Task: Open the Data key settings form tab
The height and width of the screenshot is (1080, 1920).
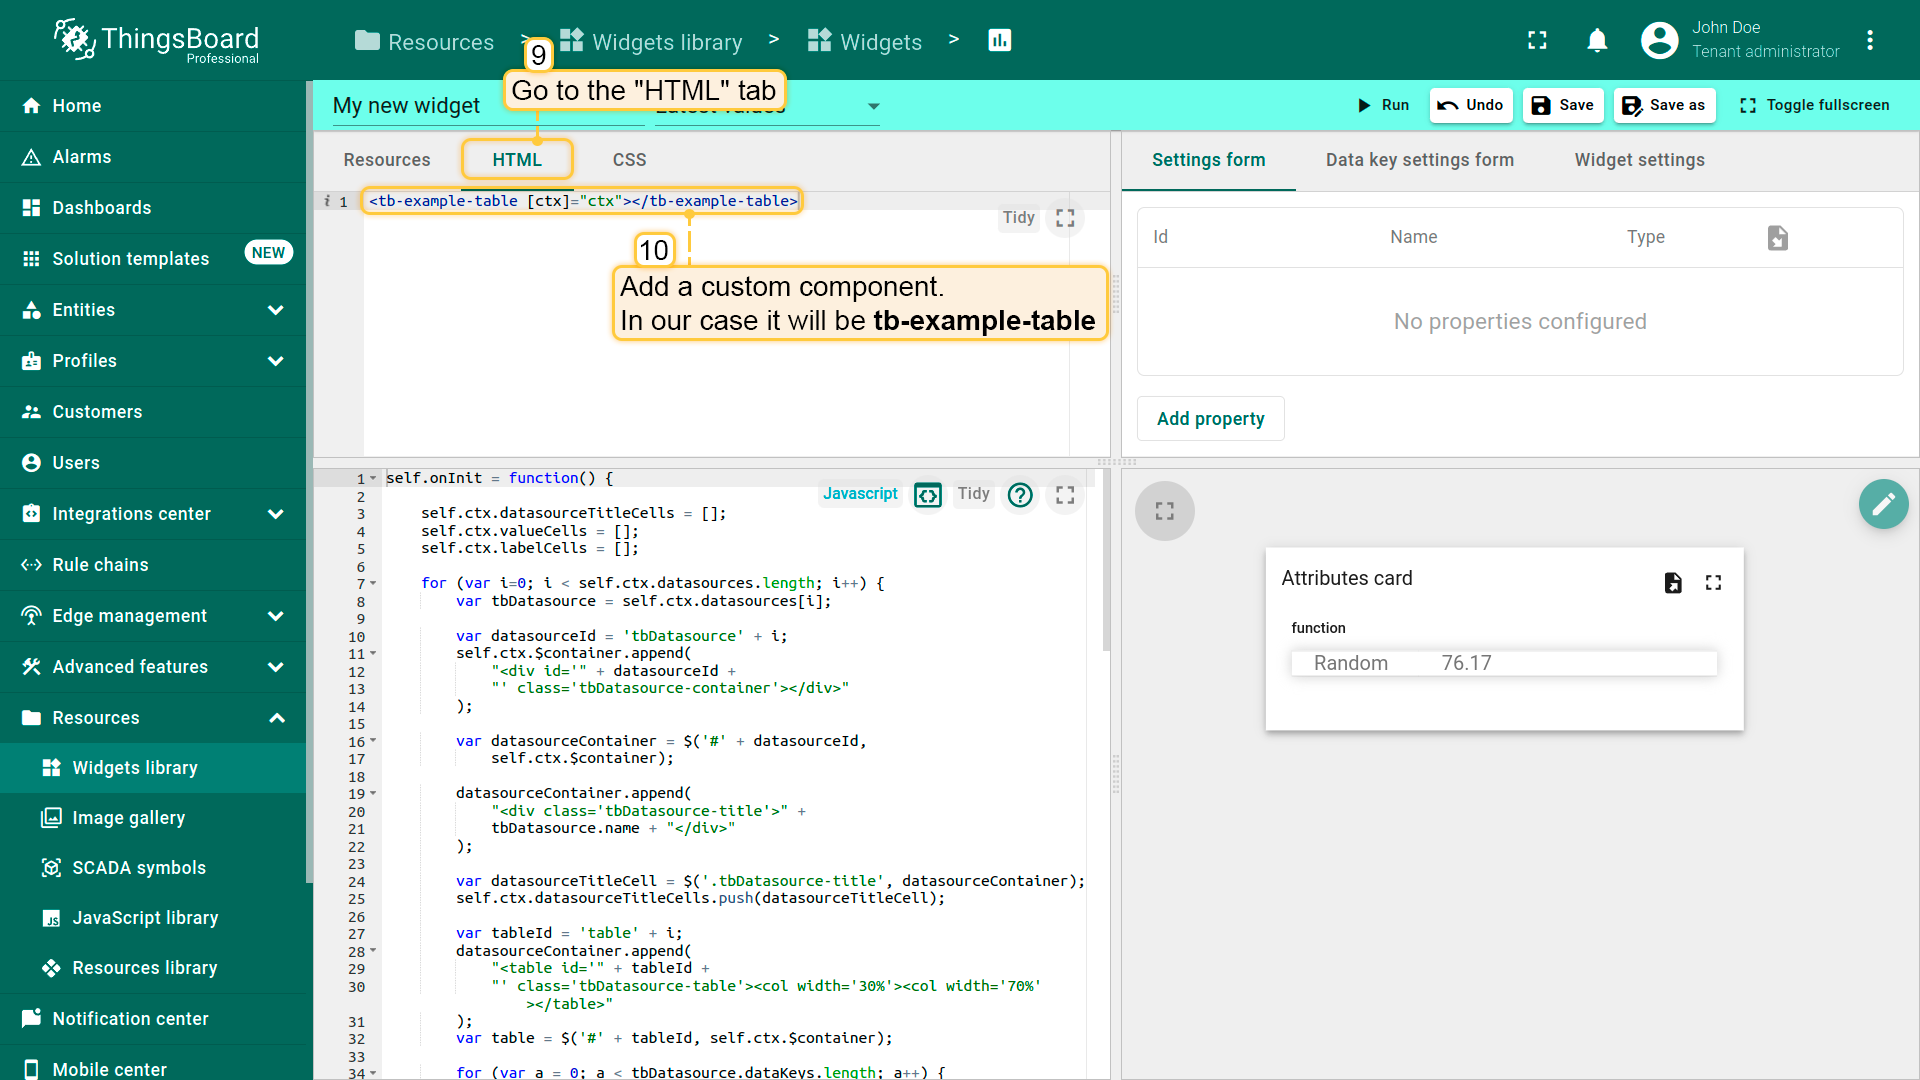Action: click(1419, 160)
